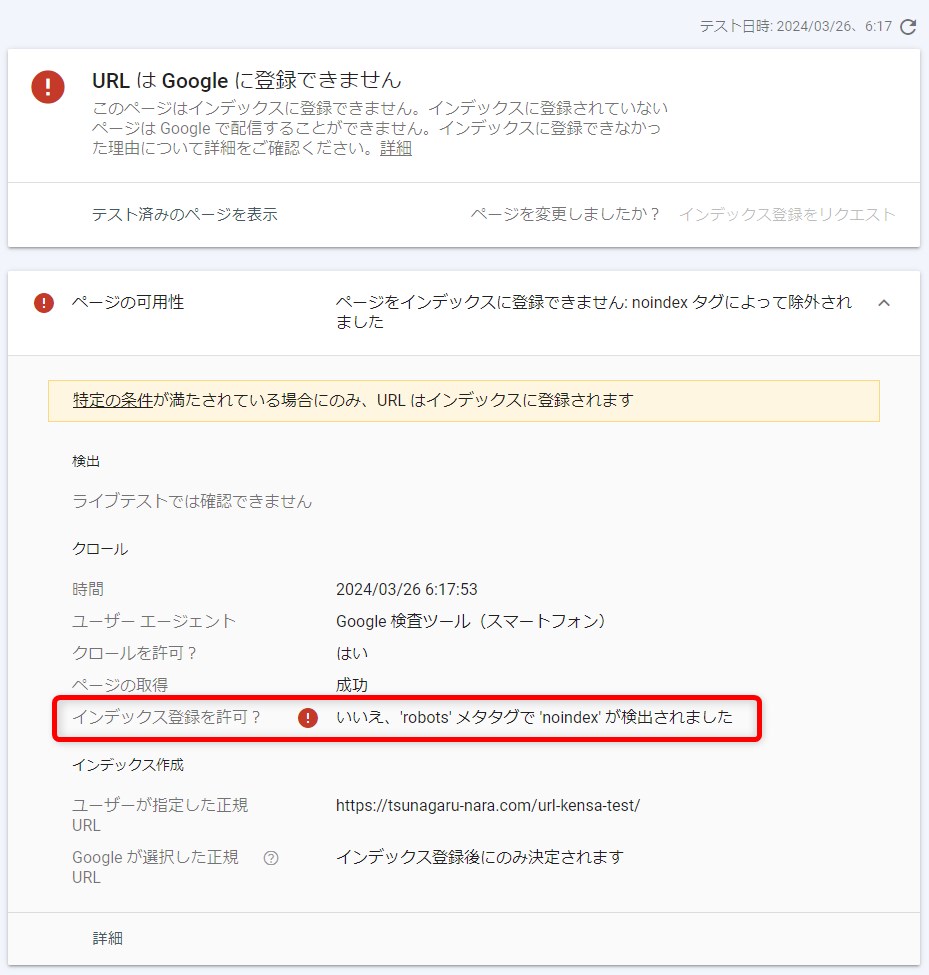Click インデックス登録をリクエスト
The width and height of the screenshot is (929, 975).
(x=787, y=214)
